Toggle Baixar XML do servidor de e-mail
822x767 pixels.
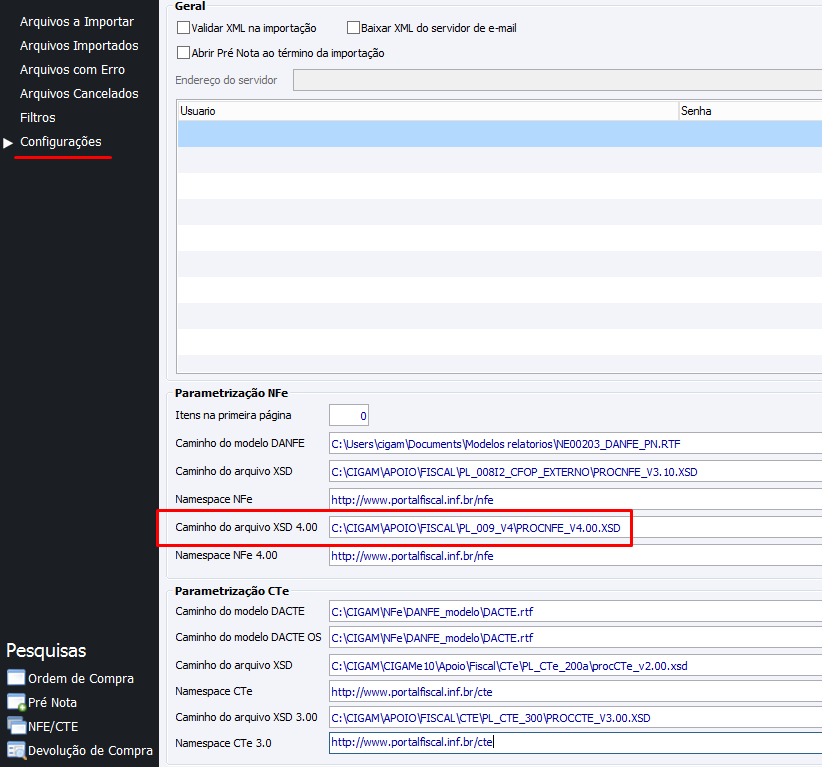point(353,28)
